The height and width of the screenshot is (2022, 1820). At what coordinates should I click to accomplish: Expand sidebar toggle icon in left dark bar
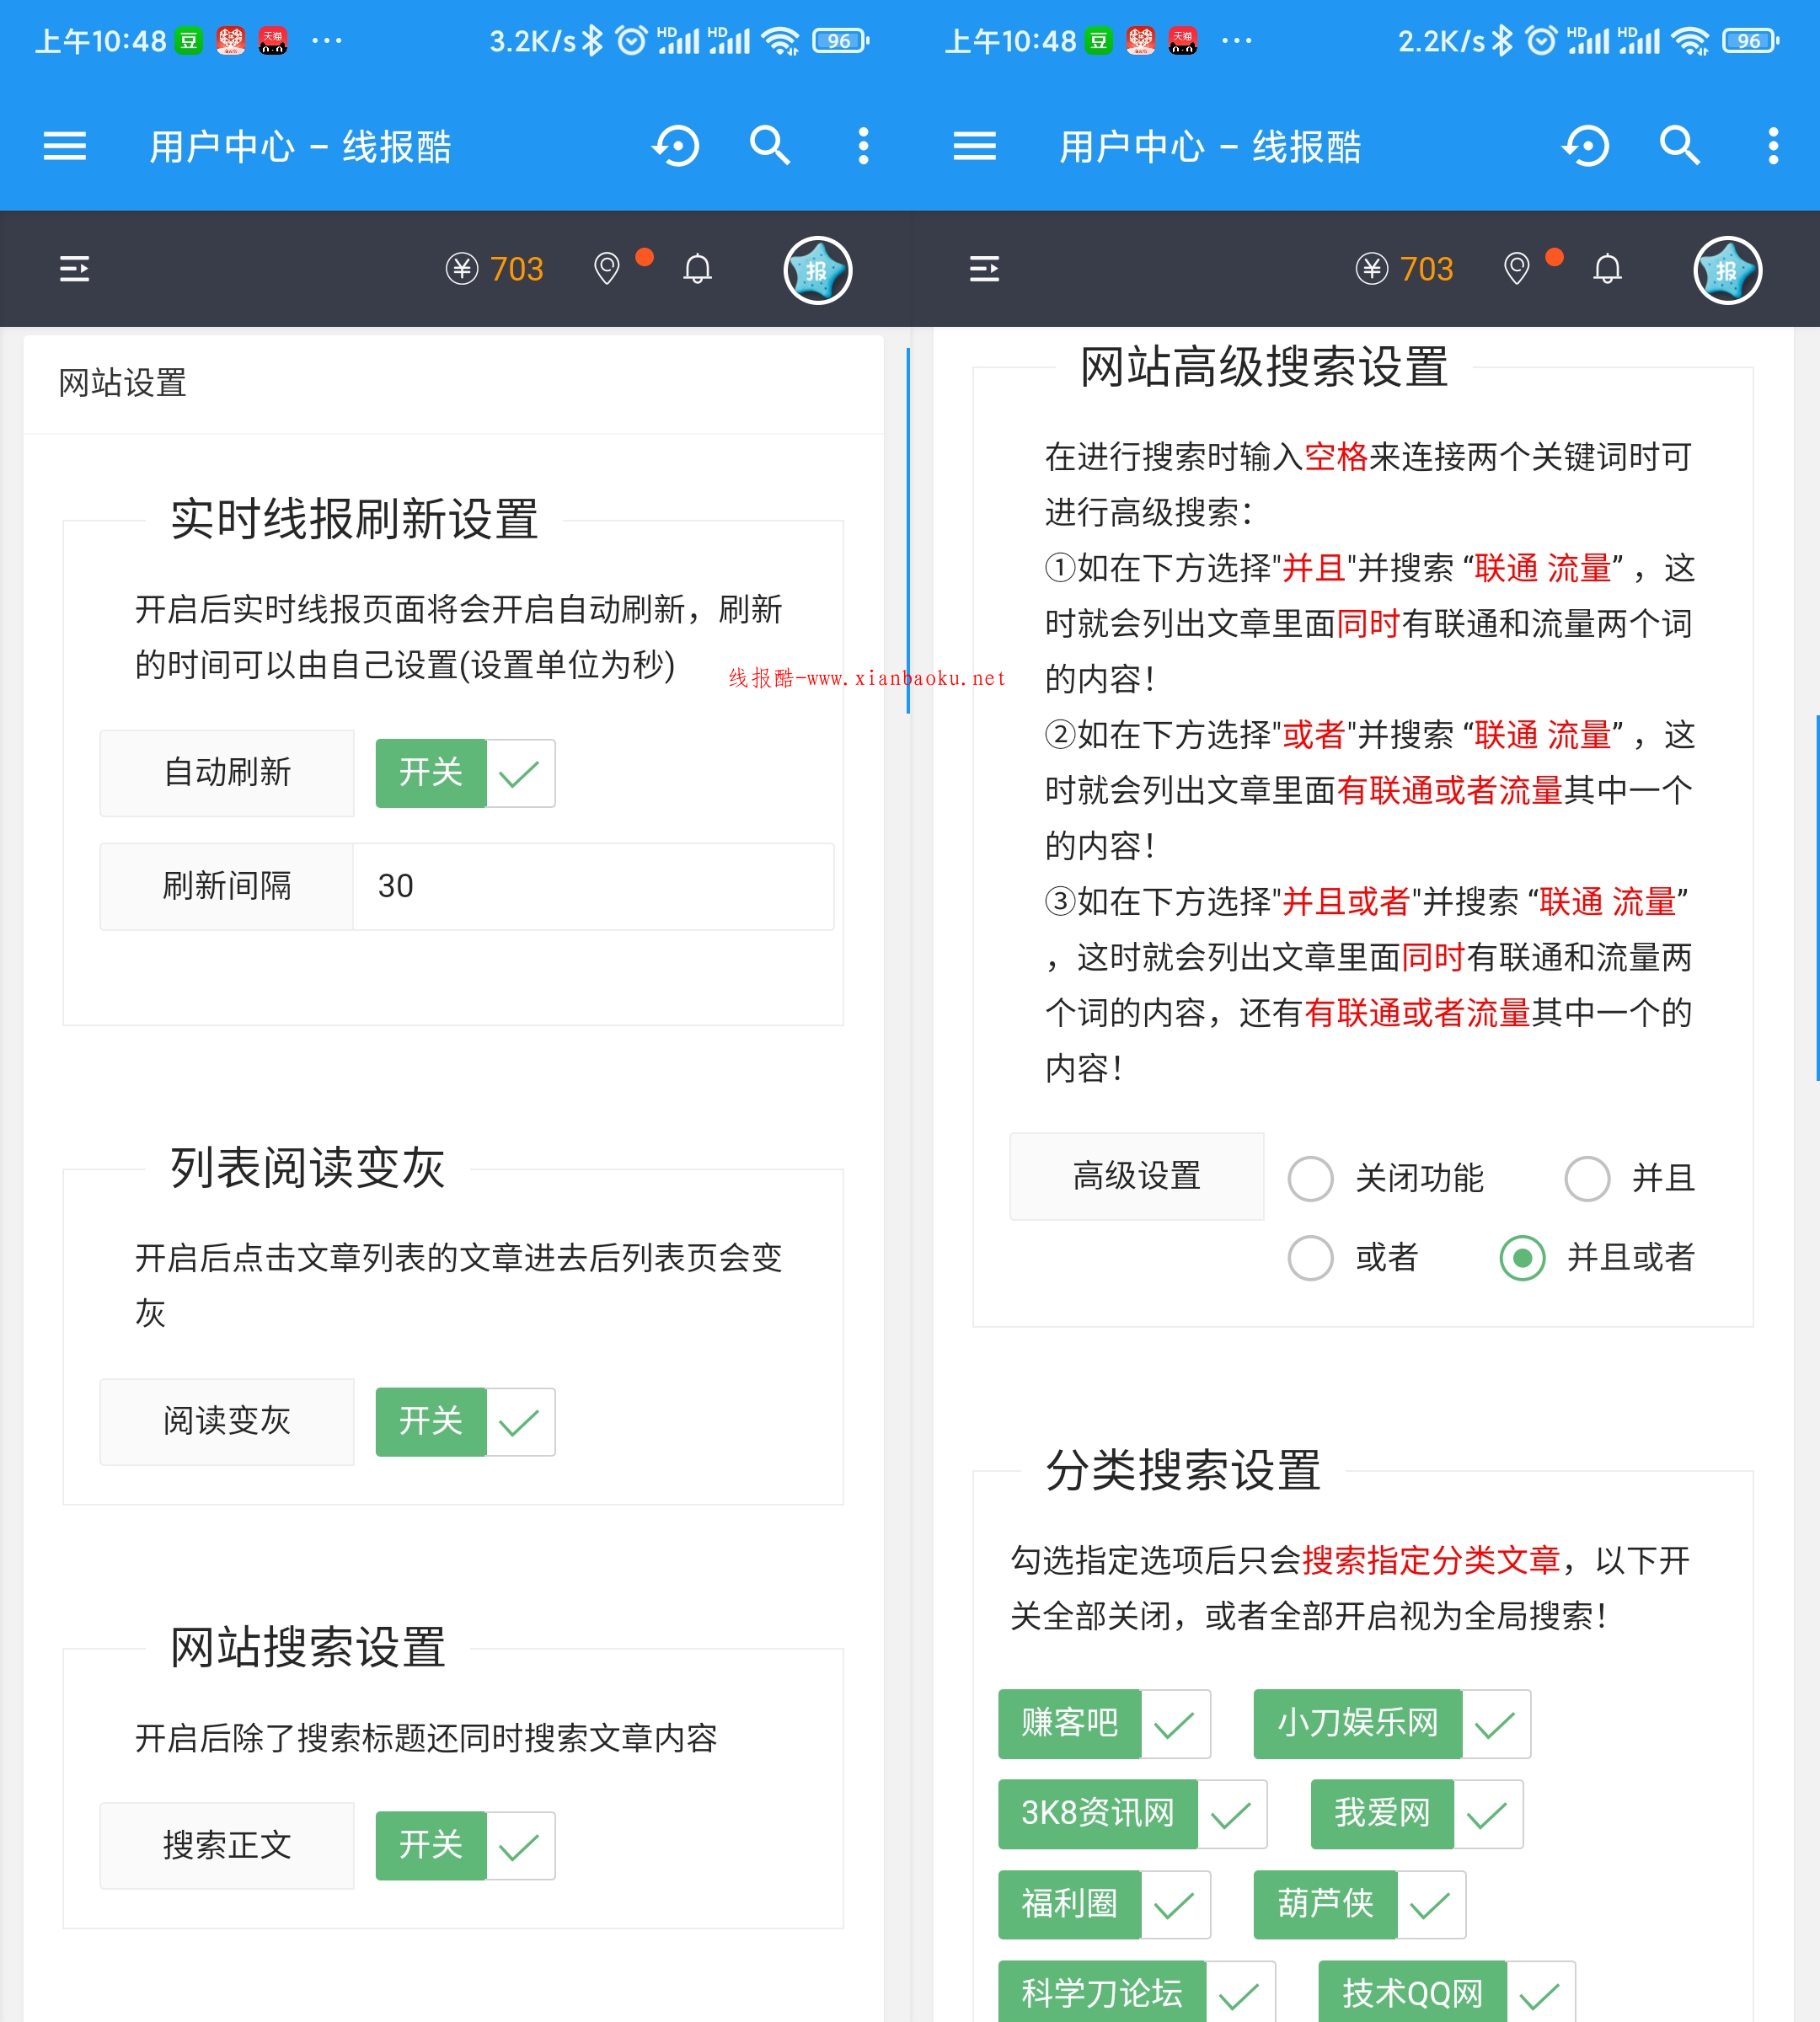coord(74,269)
